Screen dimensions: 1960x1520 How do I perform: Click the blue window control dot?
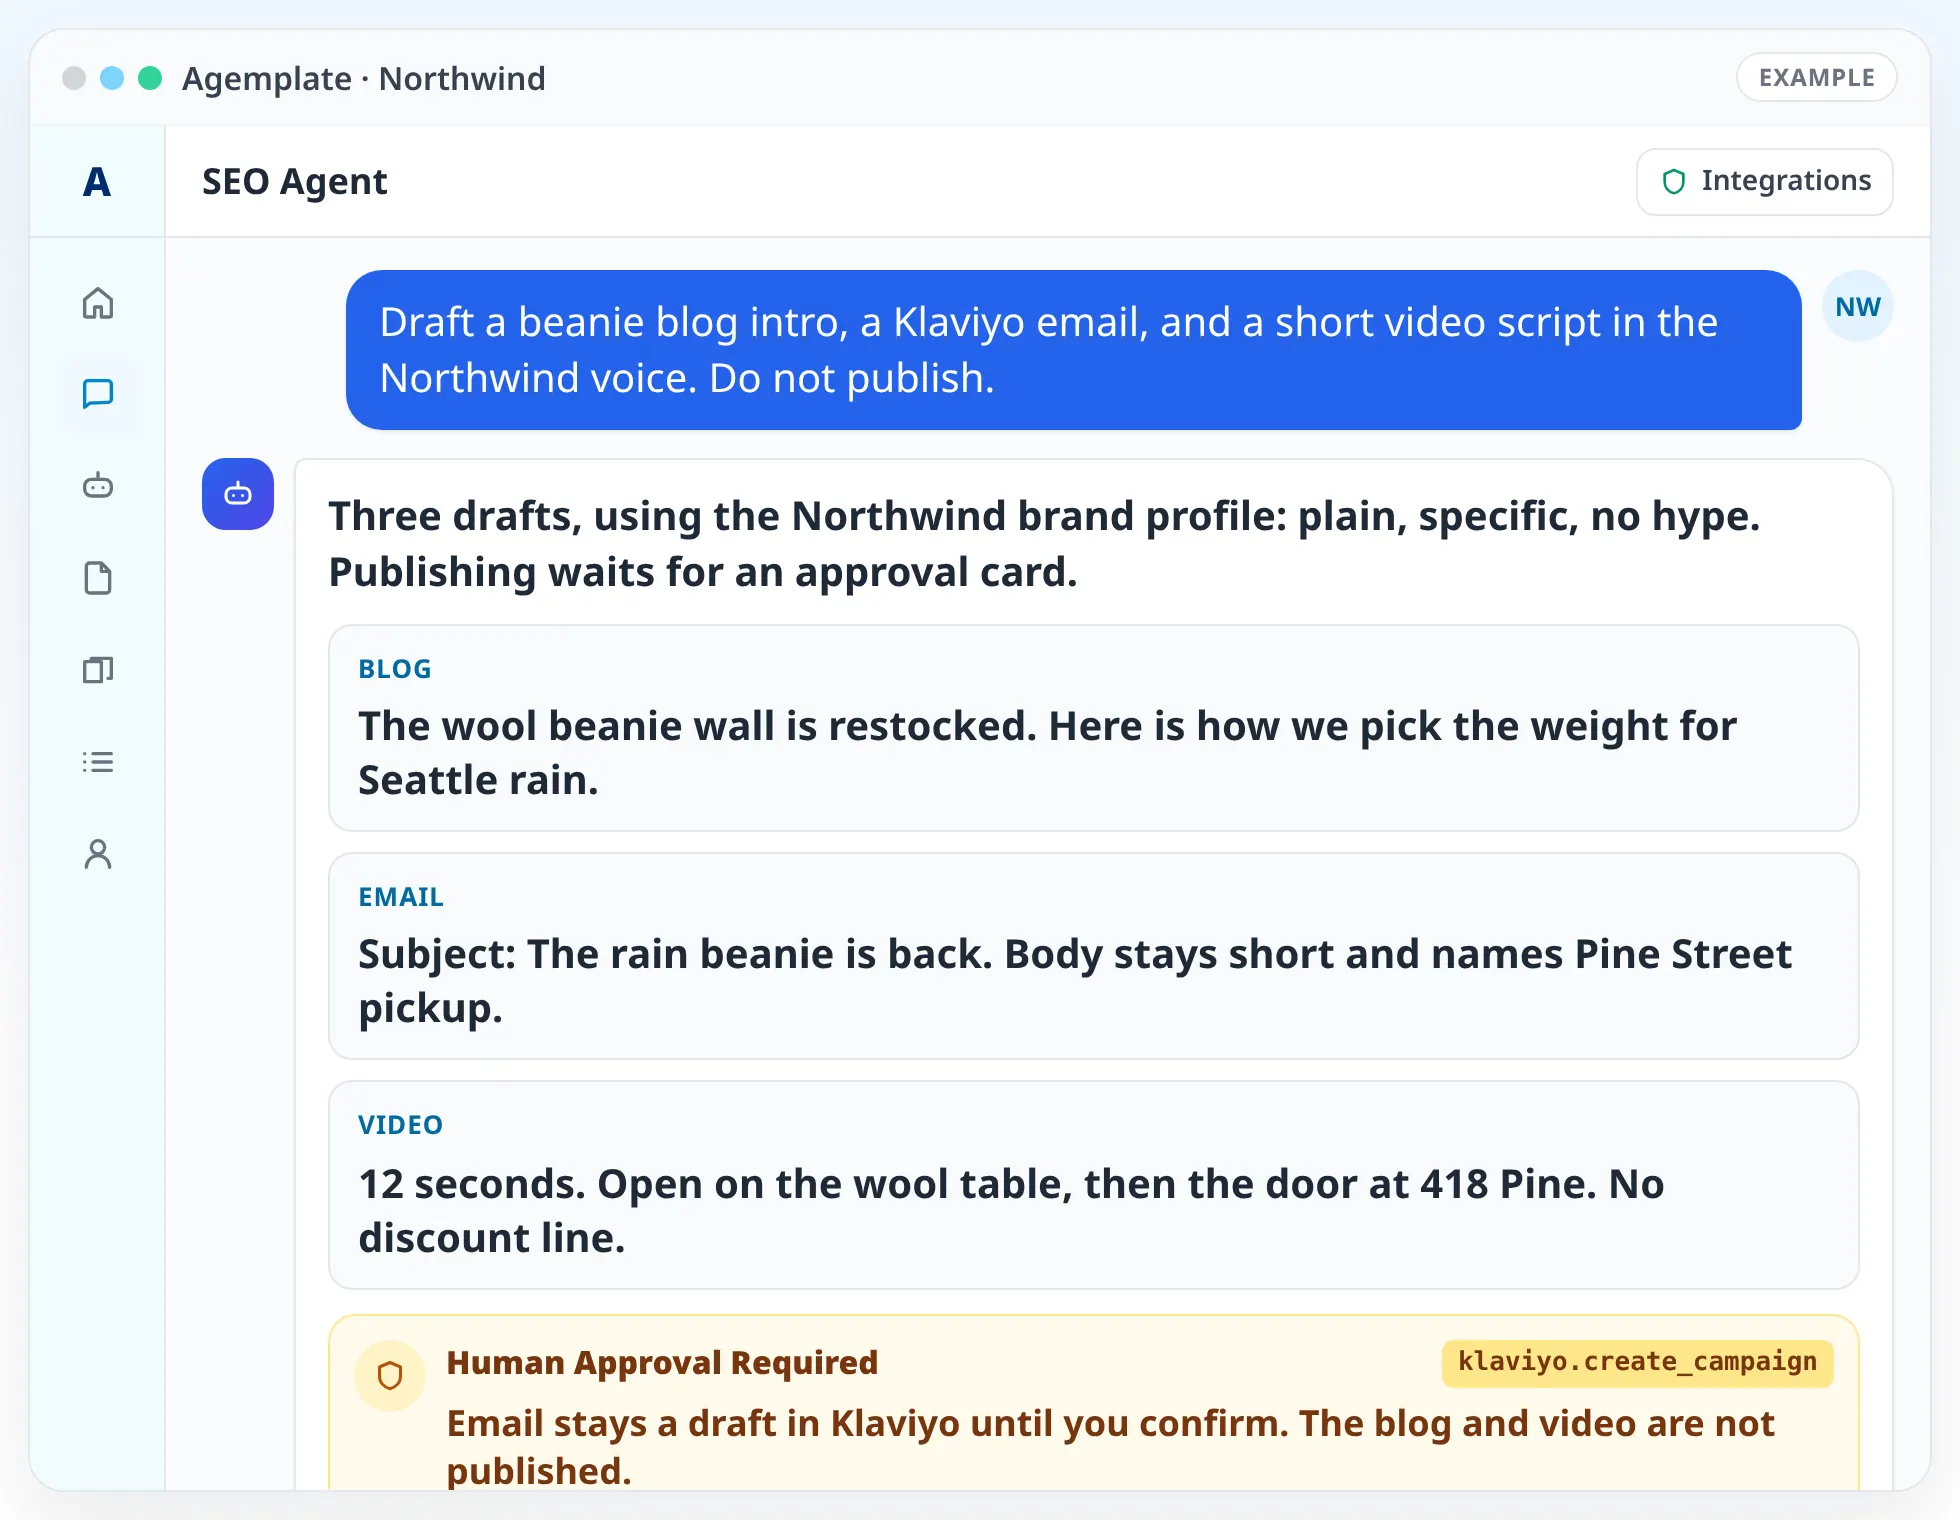pyautogui.click(x=112, y=78)
